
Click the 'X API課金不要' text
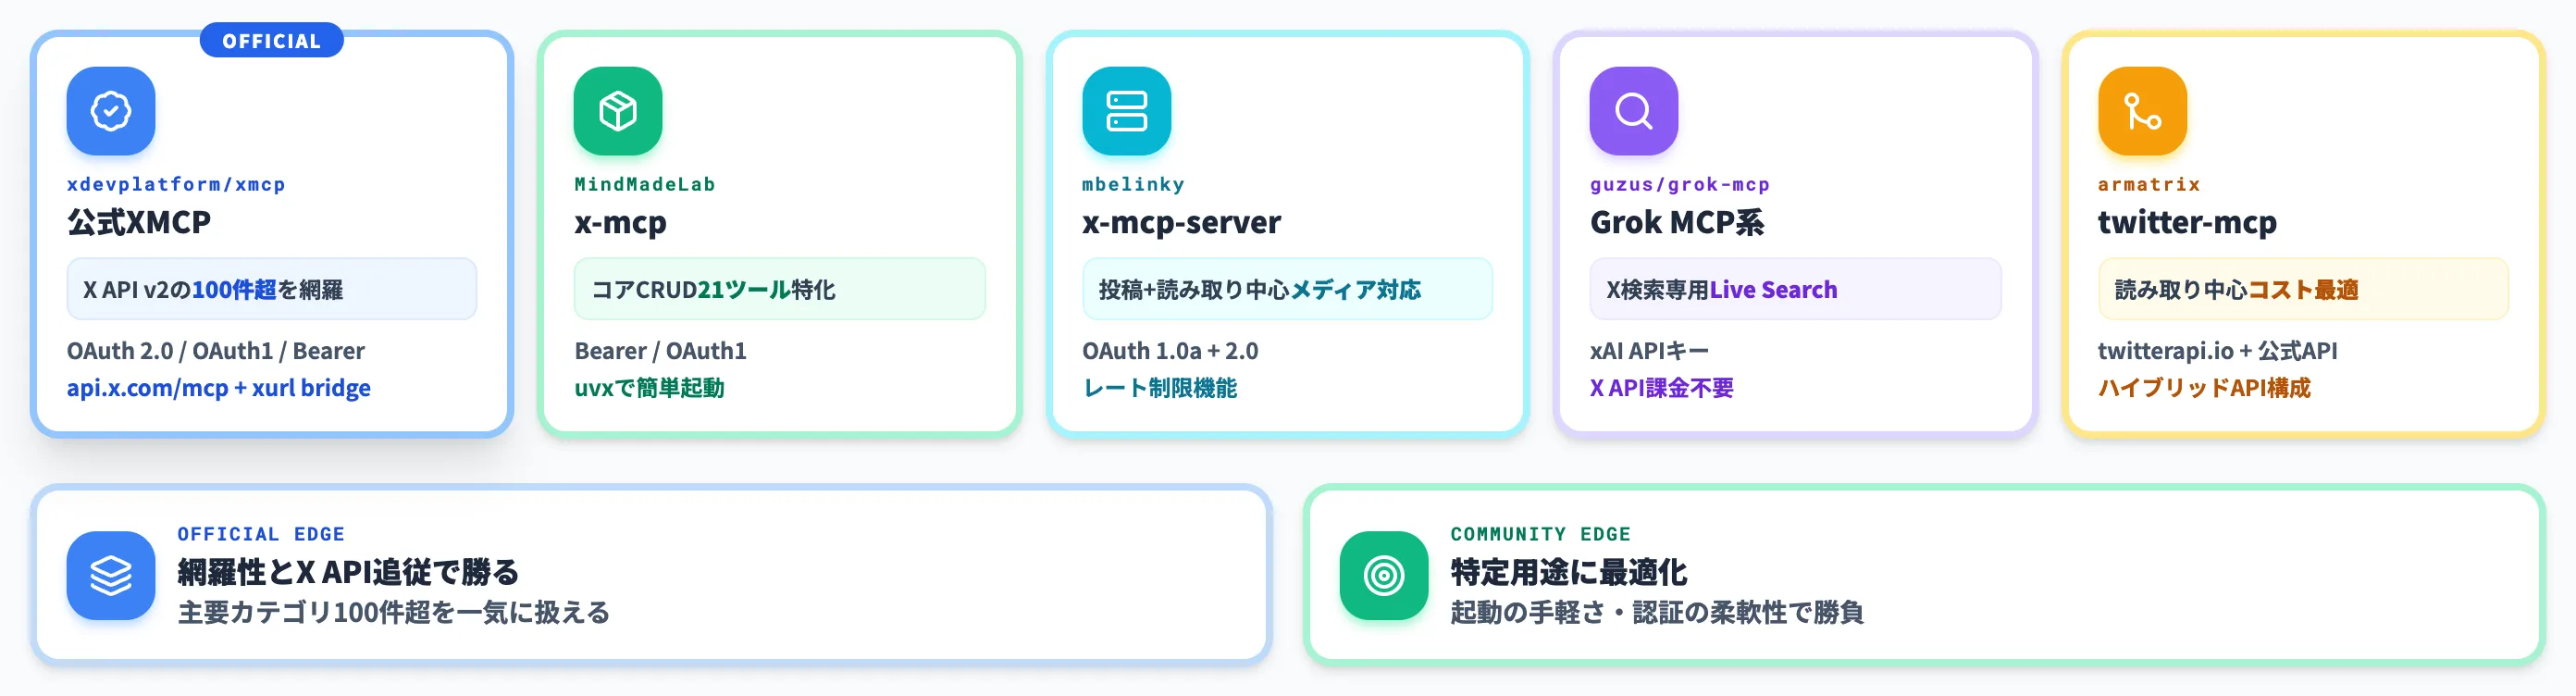[1662, 388]
